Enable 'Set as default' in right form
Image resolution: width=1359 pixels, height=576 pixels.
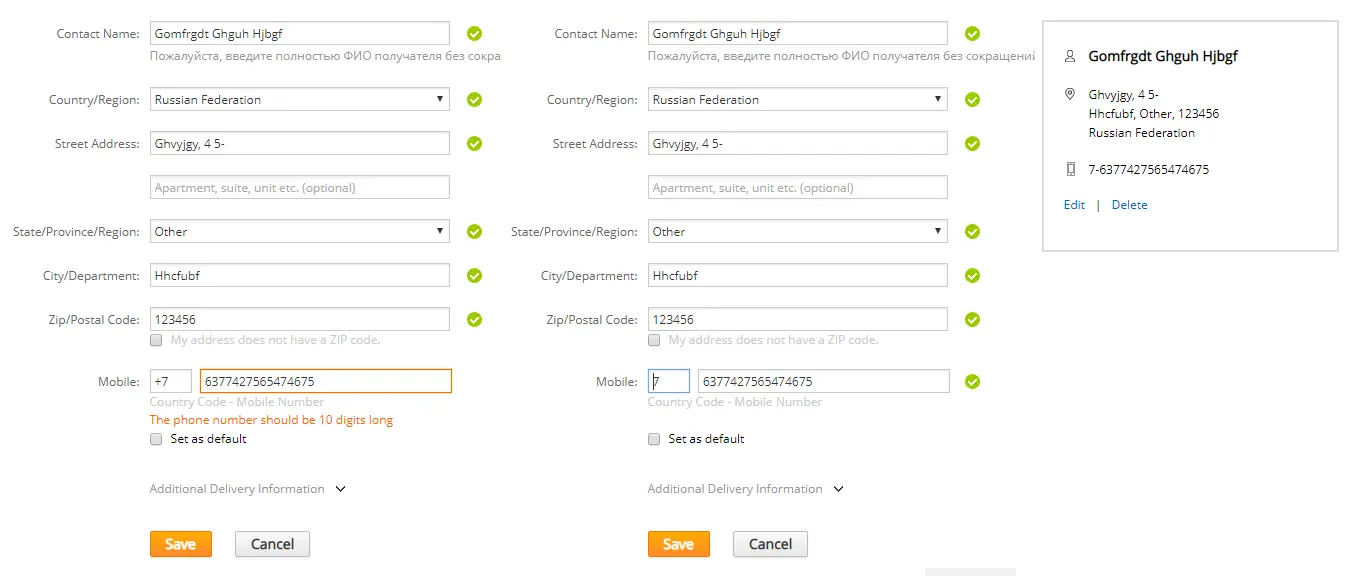tap(654, 439)
